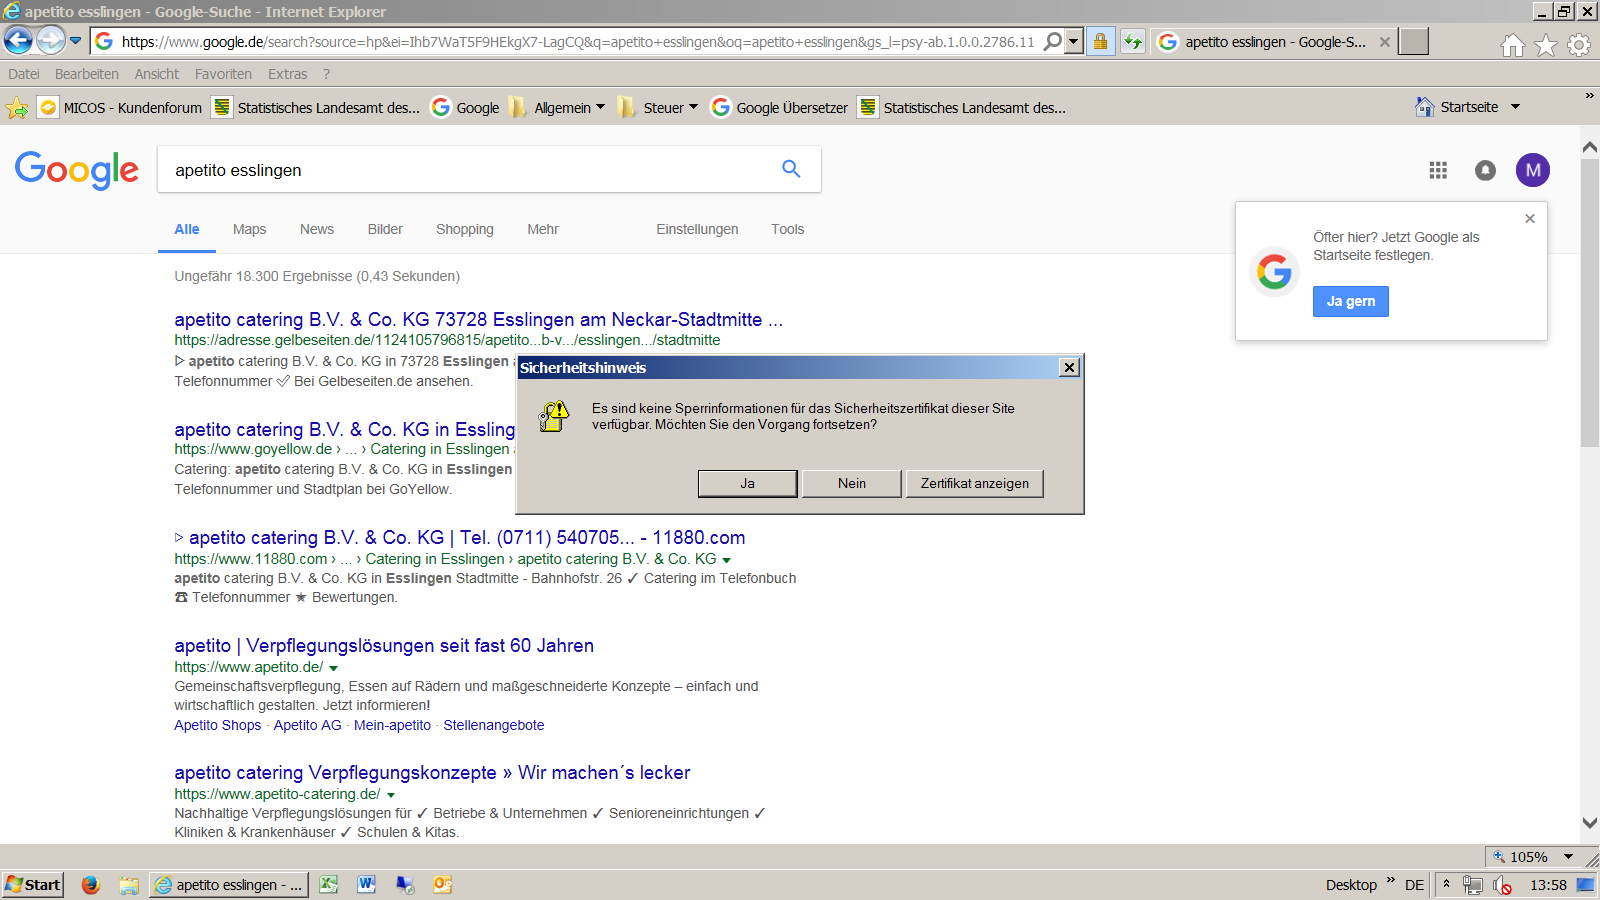Switch to Maps search tab
Viewport: 1600px width, 900px height.
coord(249,229)
